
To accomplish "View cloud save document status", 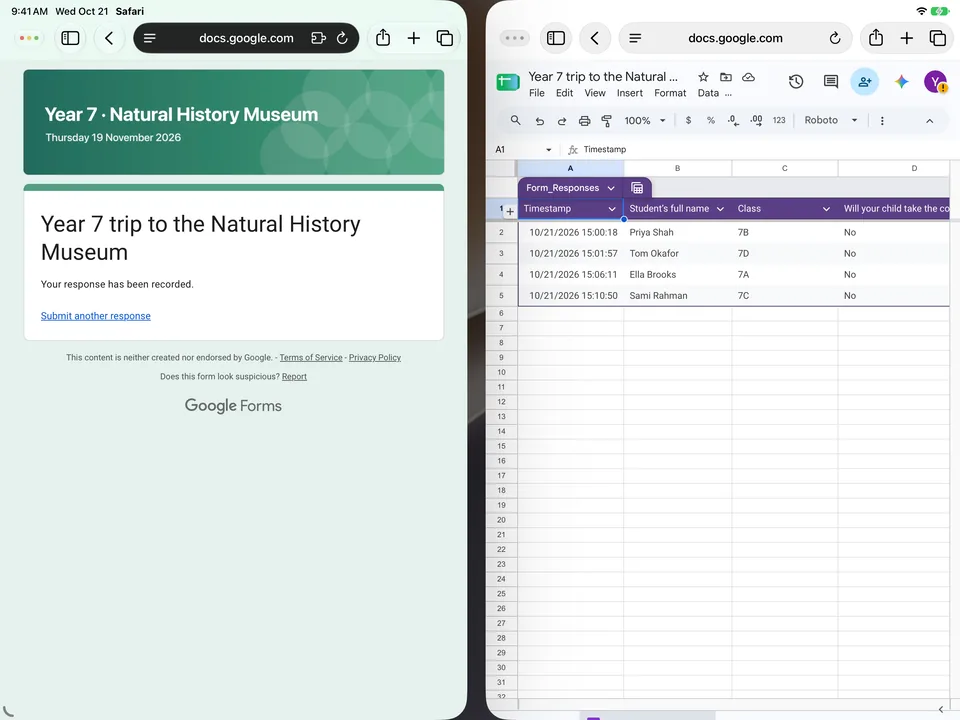I will tap(748, 77).
